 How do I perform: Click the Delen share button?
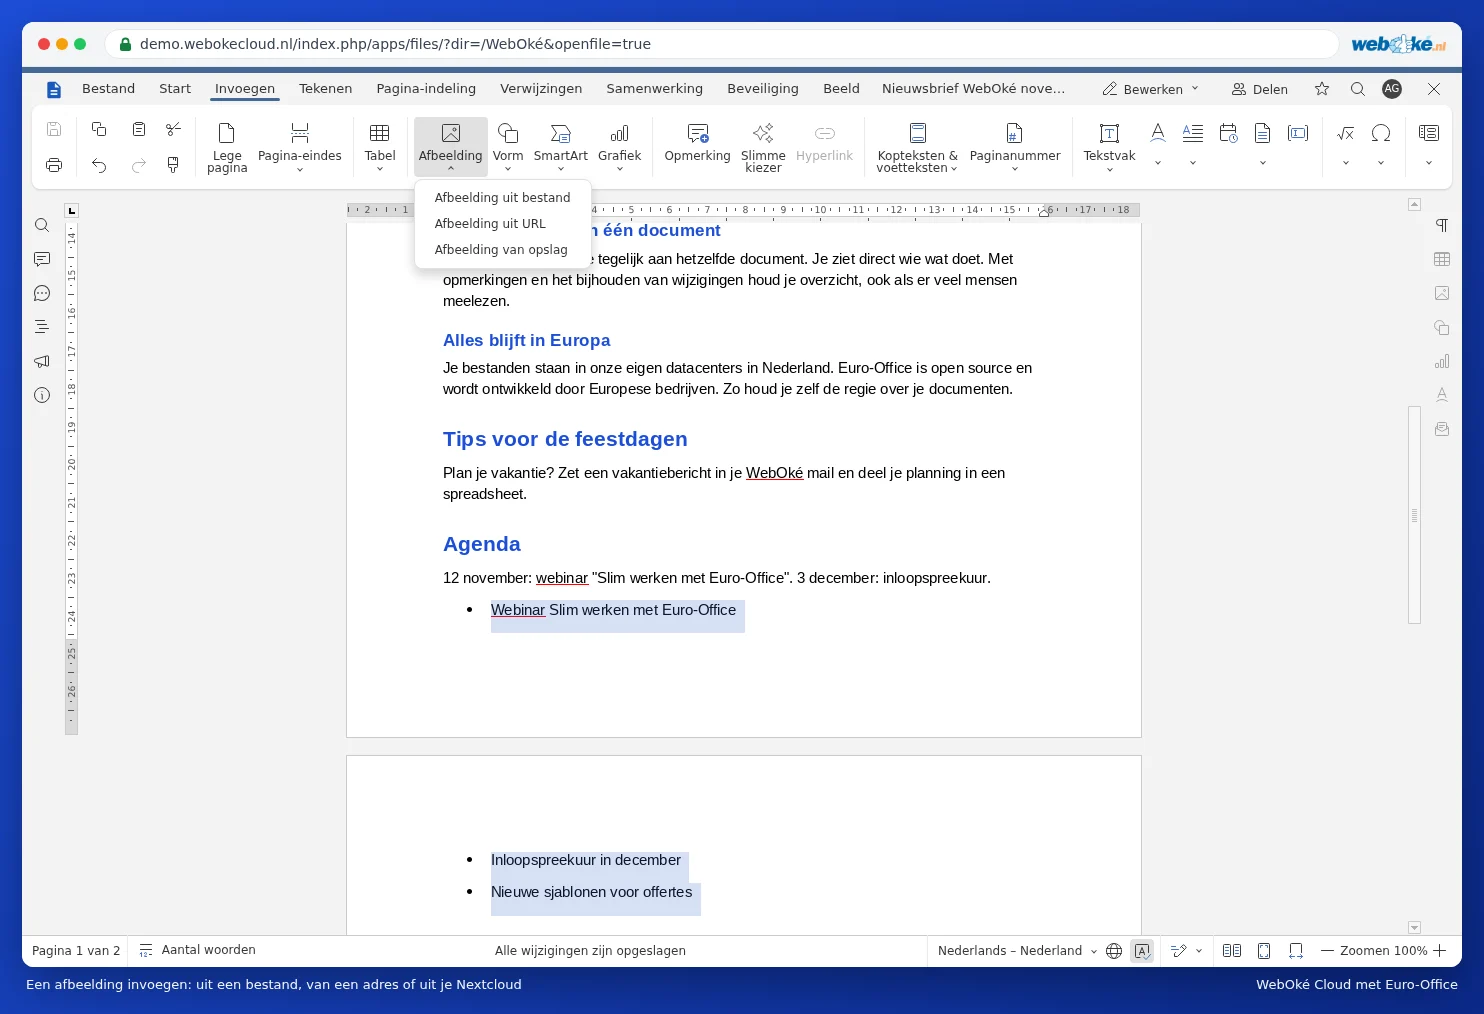tap(1260, 89)
